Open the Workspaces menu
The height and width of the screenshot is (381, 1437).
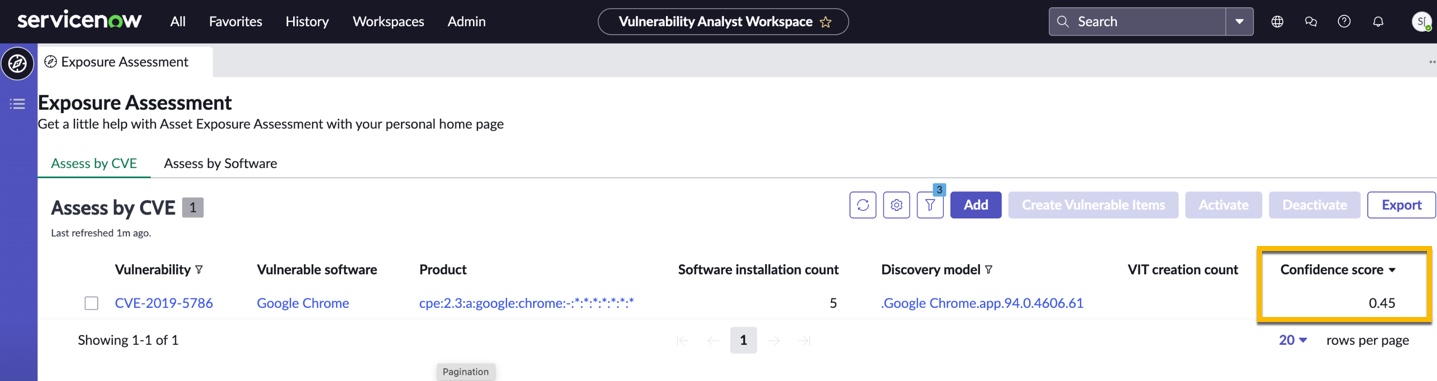388,21
